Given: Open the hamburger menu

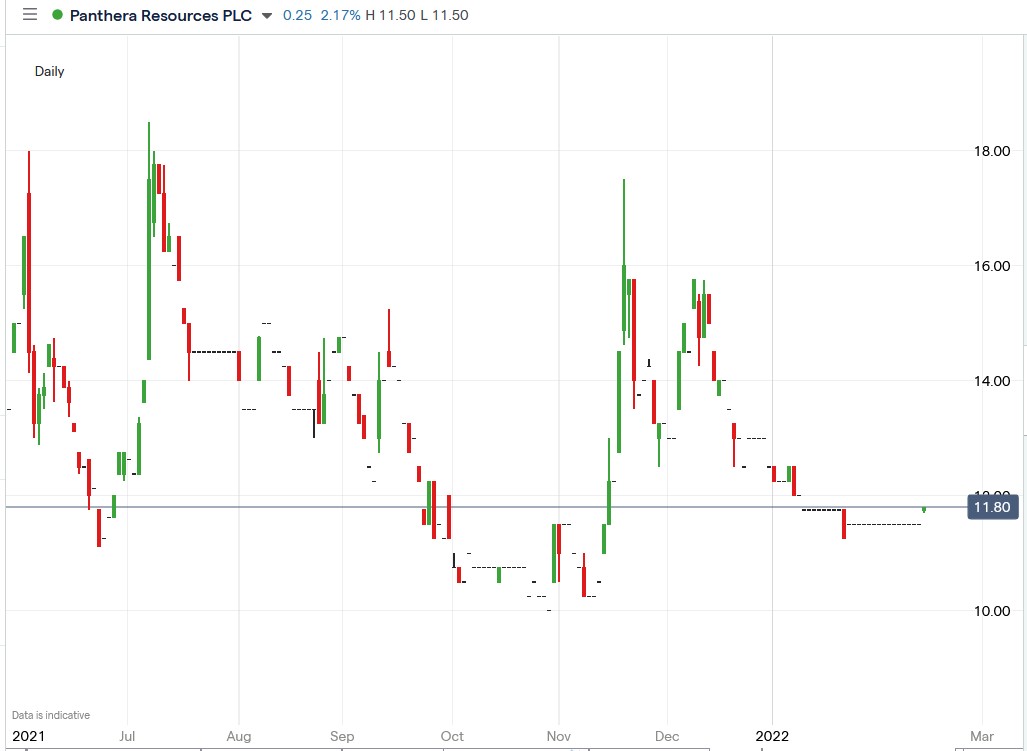Looking at the screenshot, I should (29, 15).
